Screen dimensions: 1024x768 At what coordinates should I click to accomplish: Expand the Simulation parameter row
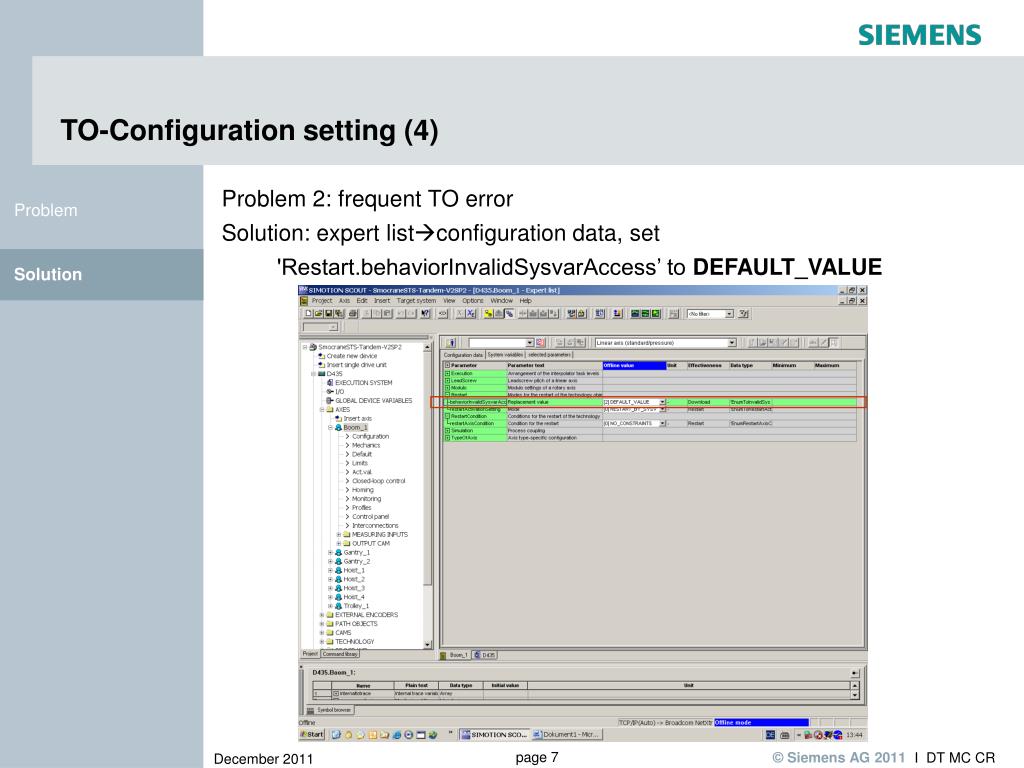coord(447,431)
